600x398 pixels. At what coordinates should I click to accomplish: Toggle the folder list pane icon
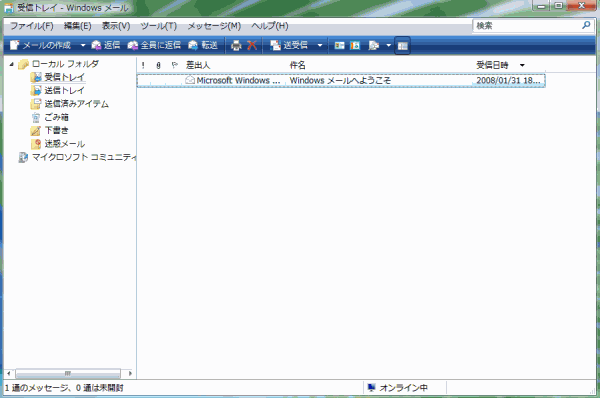402,46
